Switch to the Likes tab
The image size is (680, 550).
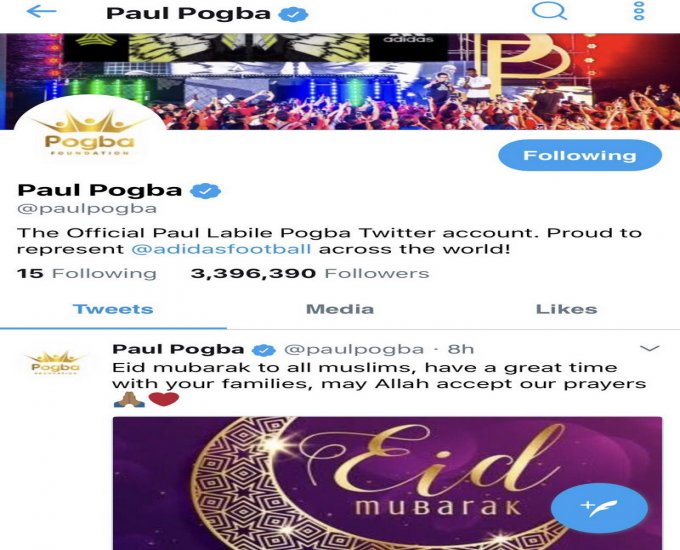566,309
